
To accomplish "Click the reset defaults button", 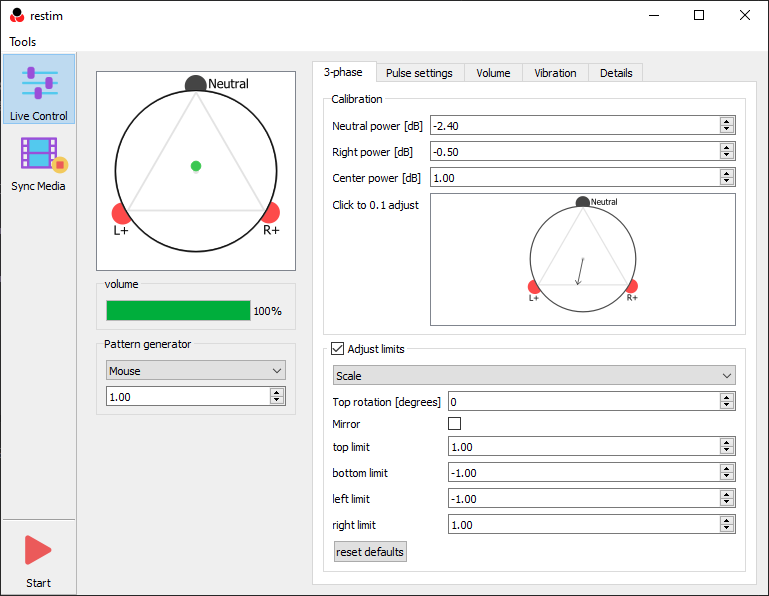I will coord(370,552).
